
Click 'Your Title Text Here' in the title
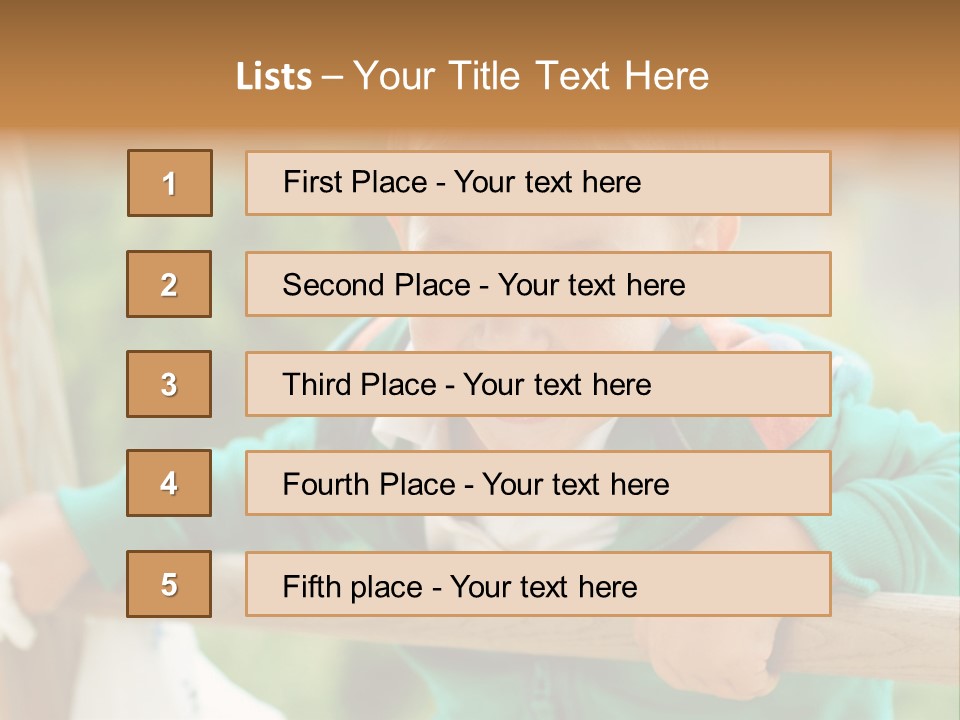click(531, 76)
